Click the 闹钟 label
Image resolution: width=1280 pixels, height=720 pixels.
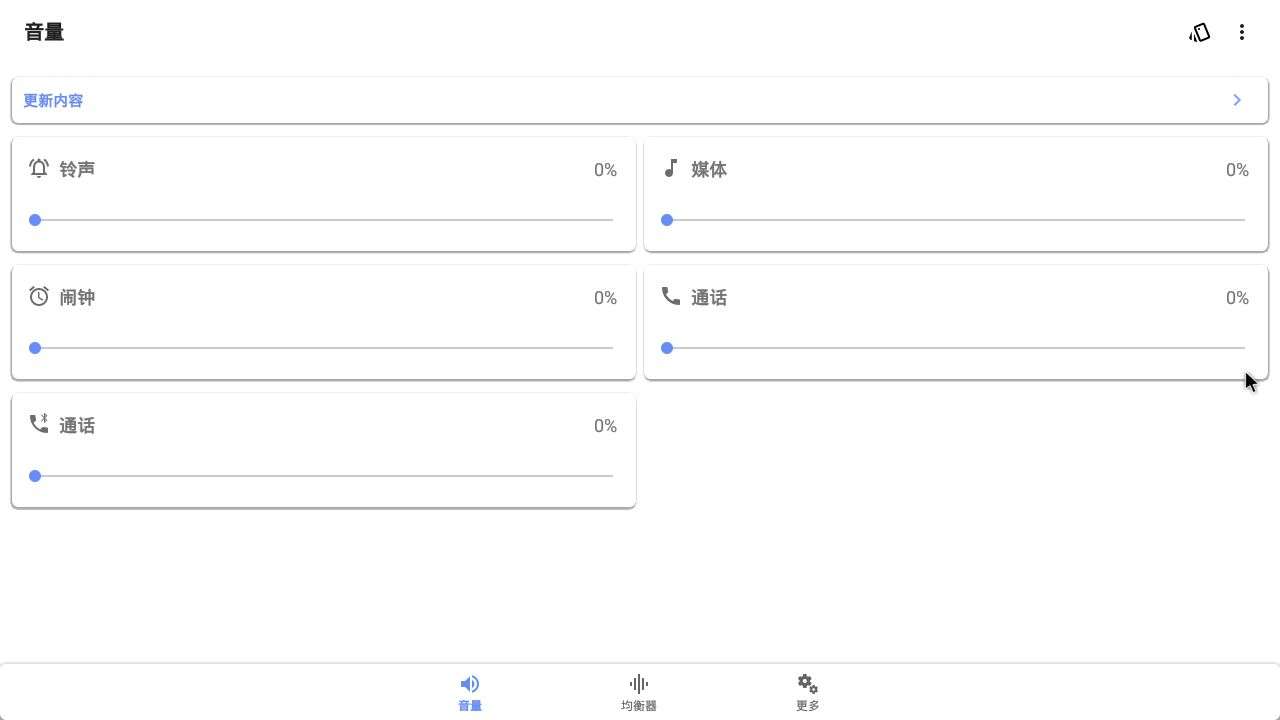(77, 297)
